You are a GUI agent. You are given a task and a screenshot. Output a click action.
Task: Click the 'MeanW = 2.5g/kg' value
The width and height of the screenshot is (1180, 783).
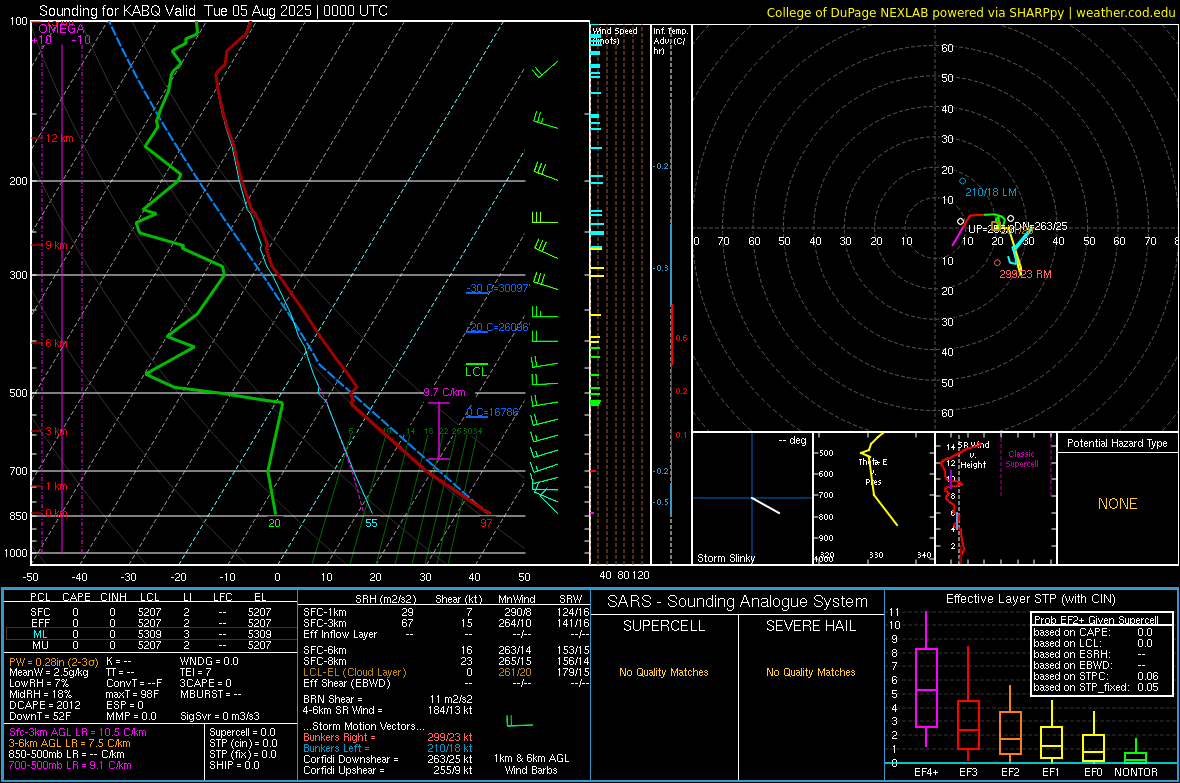(48, 672)
